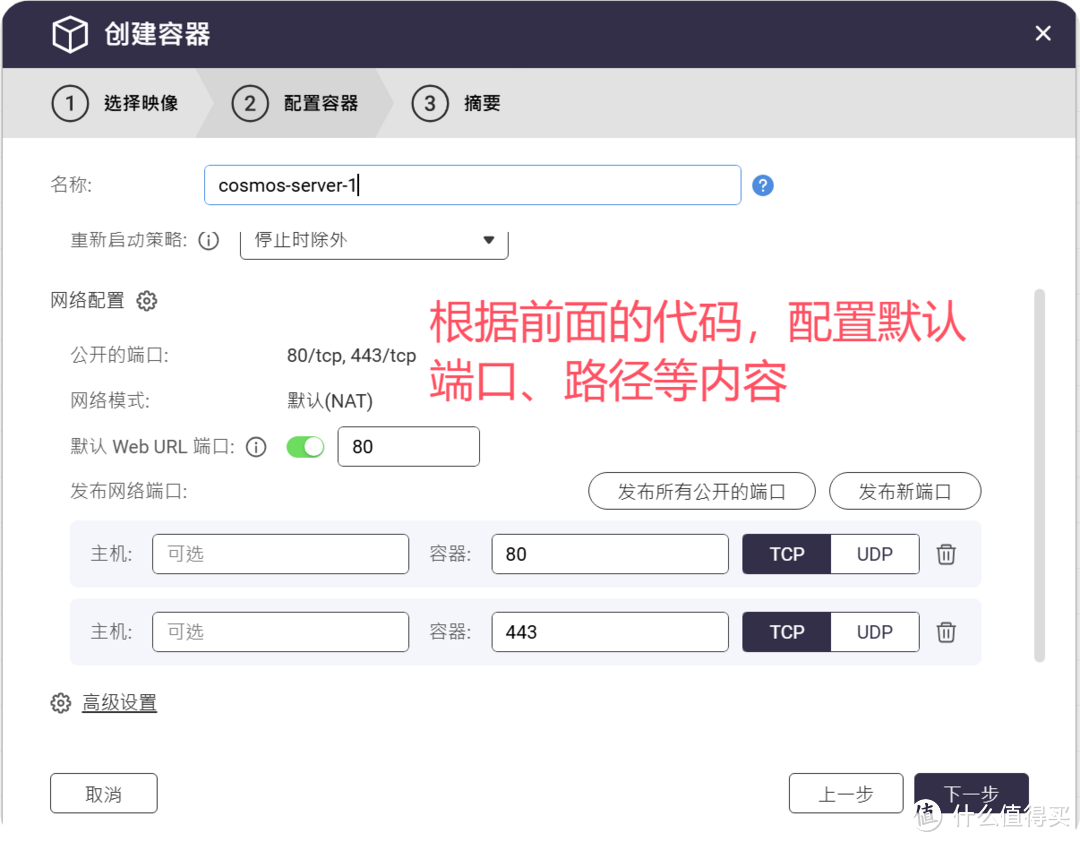Viewport: 1080px width, 842px height.
Task: Click the info icon next to 默认 Web URL 端口
Action: [255, 446]
